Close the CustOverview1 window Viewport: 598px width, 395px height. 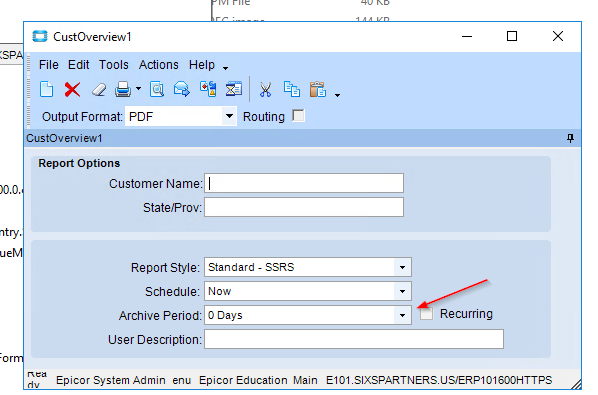coord(558,37)
